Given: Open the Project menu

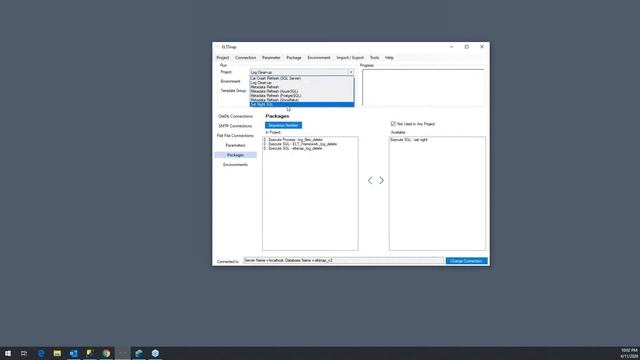Looking at the screenshot, I should click(223, 58).
